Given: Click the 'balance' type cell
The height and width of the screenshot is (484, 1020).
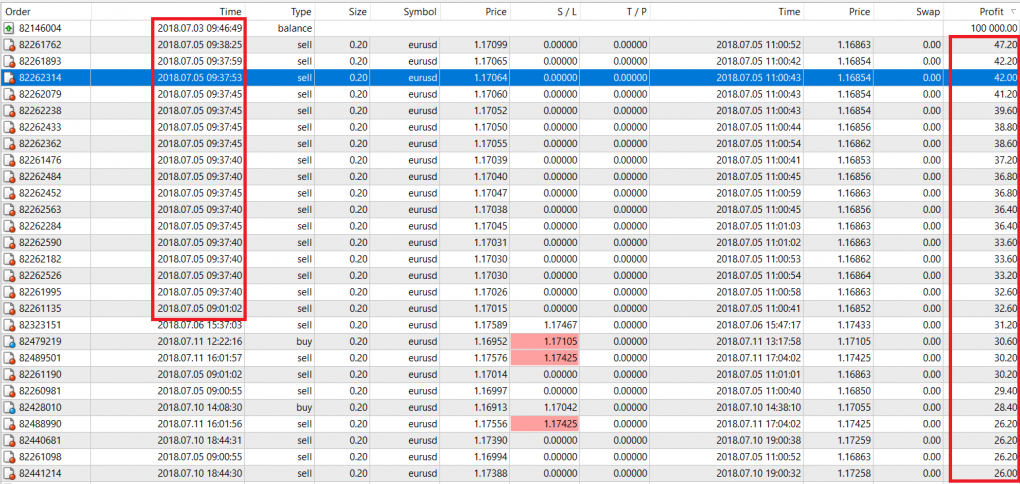Looking at the screenshot, I should [295, 29].
